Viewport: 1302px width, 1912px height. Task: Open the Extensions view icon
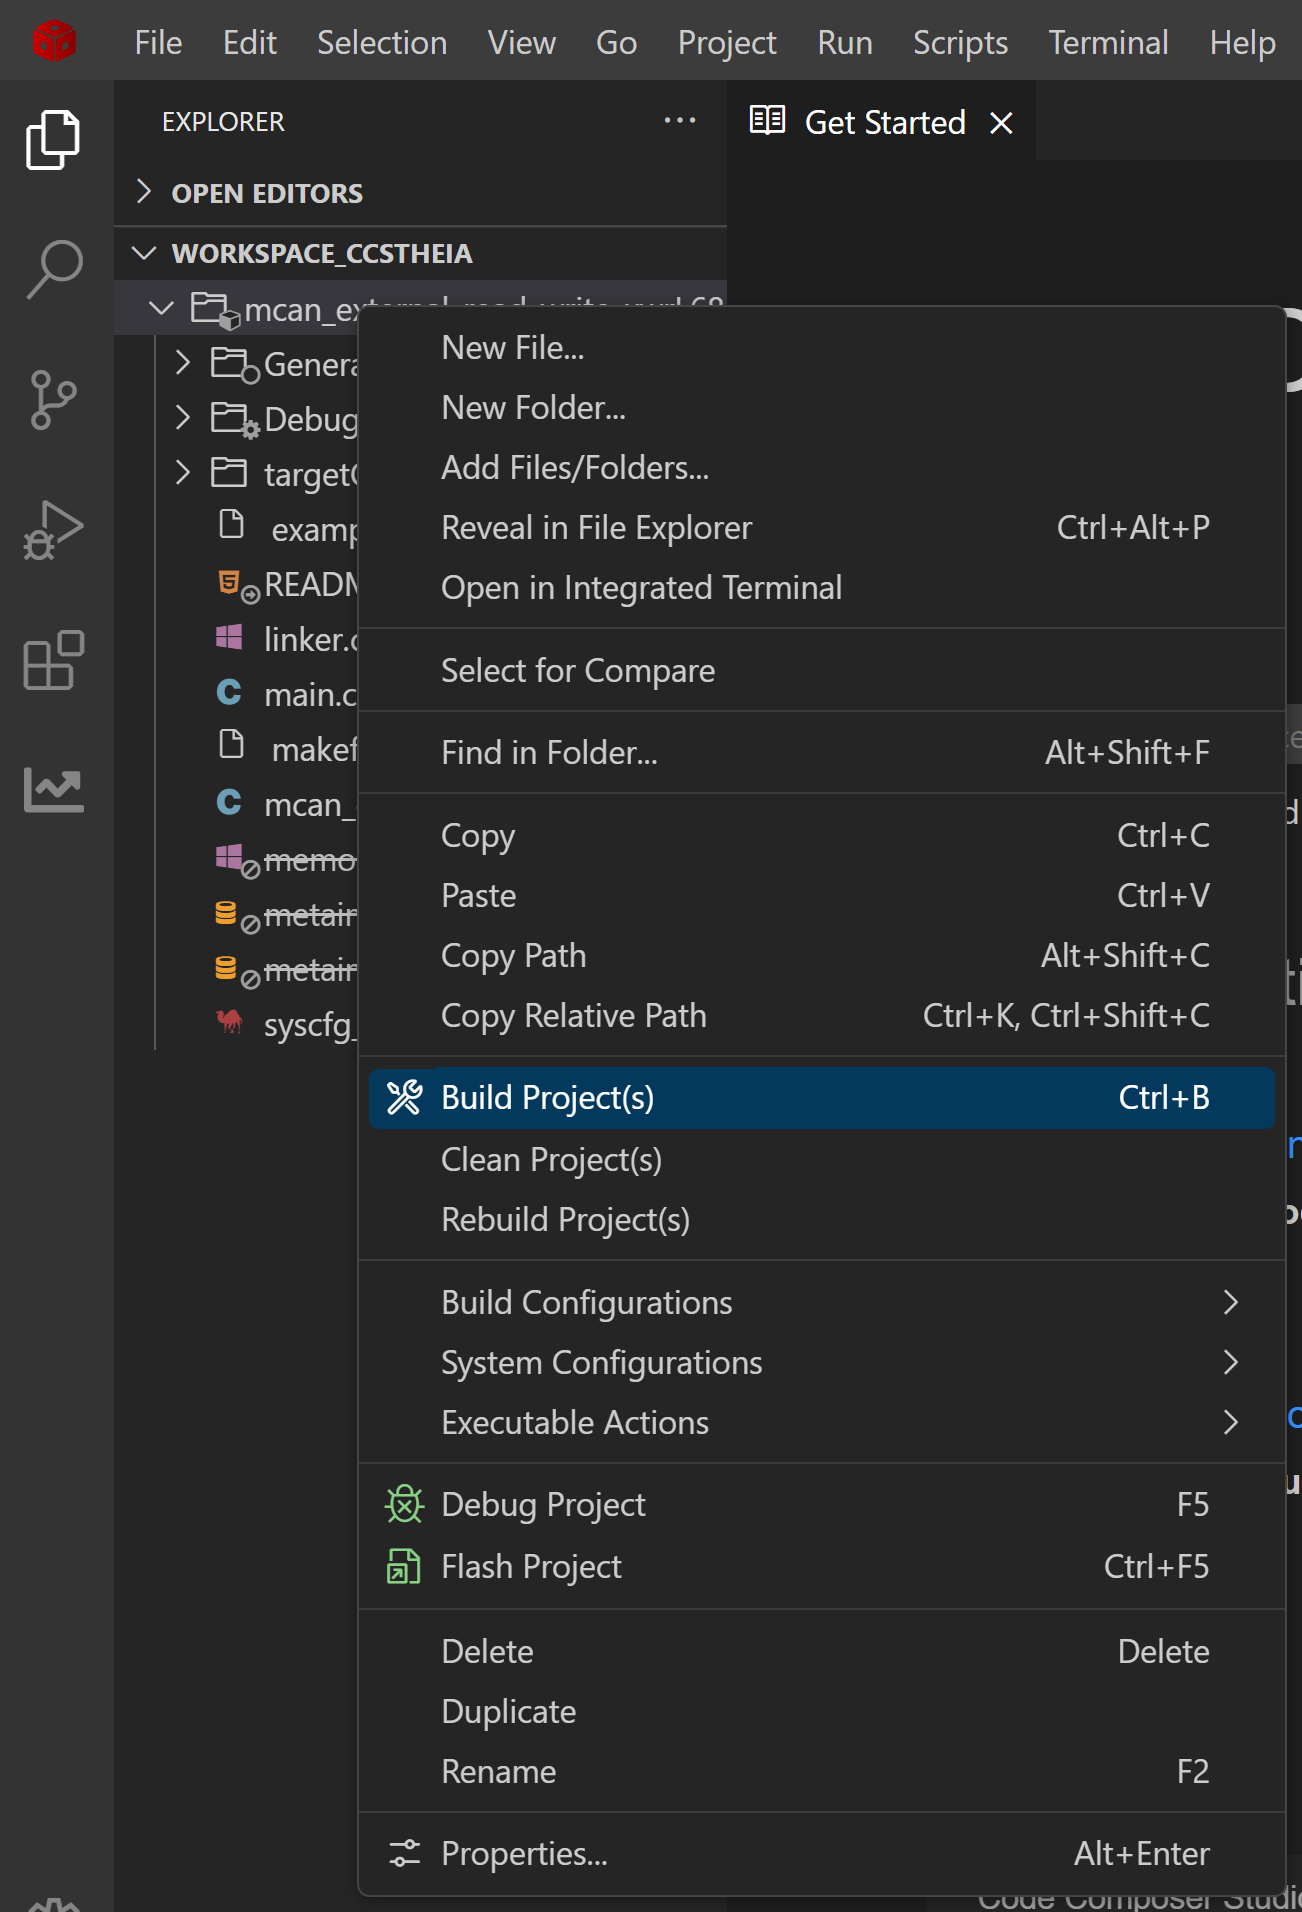[x=54, y=660]
